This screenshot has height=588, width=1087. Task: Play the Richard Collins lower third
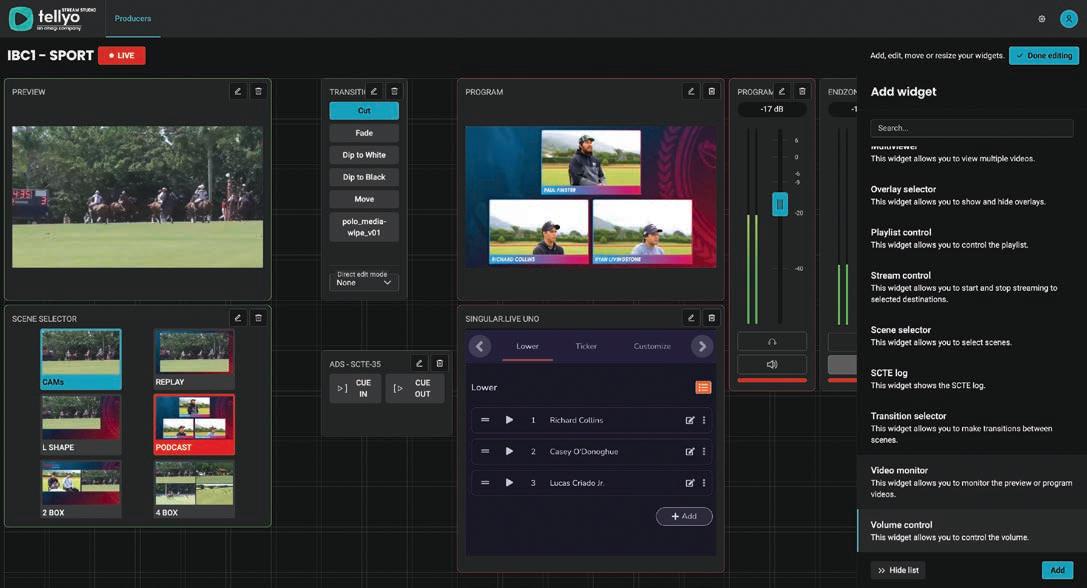tap(510, 420)
